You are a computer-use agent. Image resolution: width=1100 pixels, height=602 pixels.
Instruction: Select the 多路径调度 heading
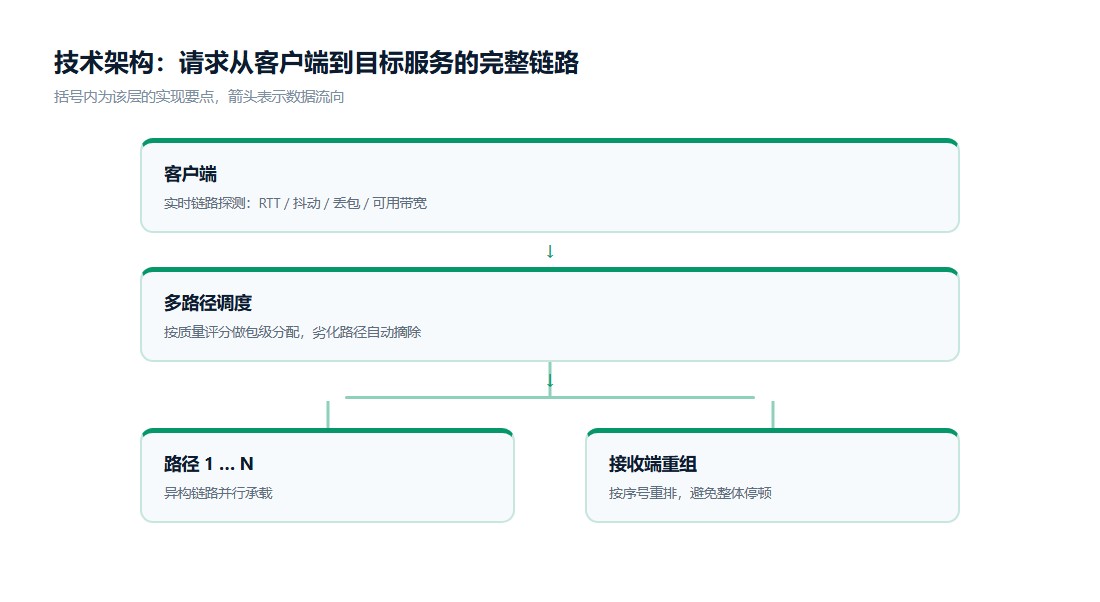click(208, 303)
